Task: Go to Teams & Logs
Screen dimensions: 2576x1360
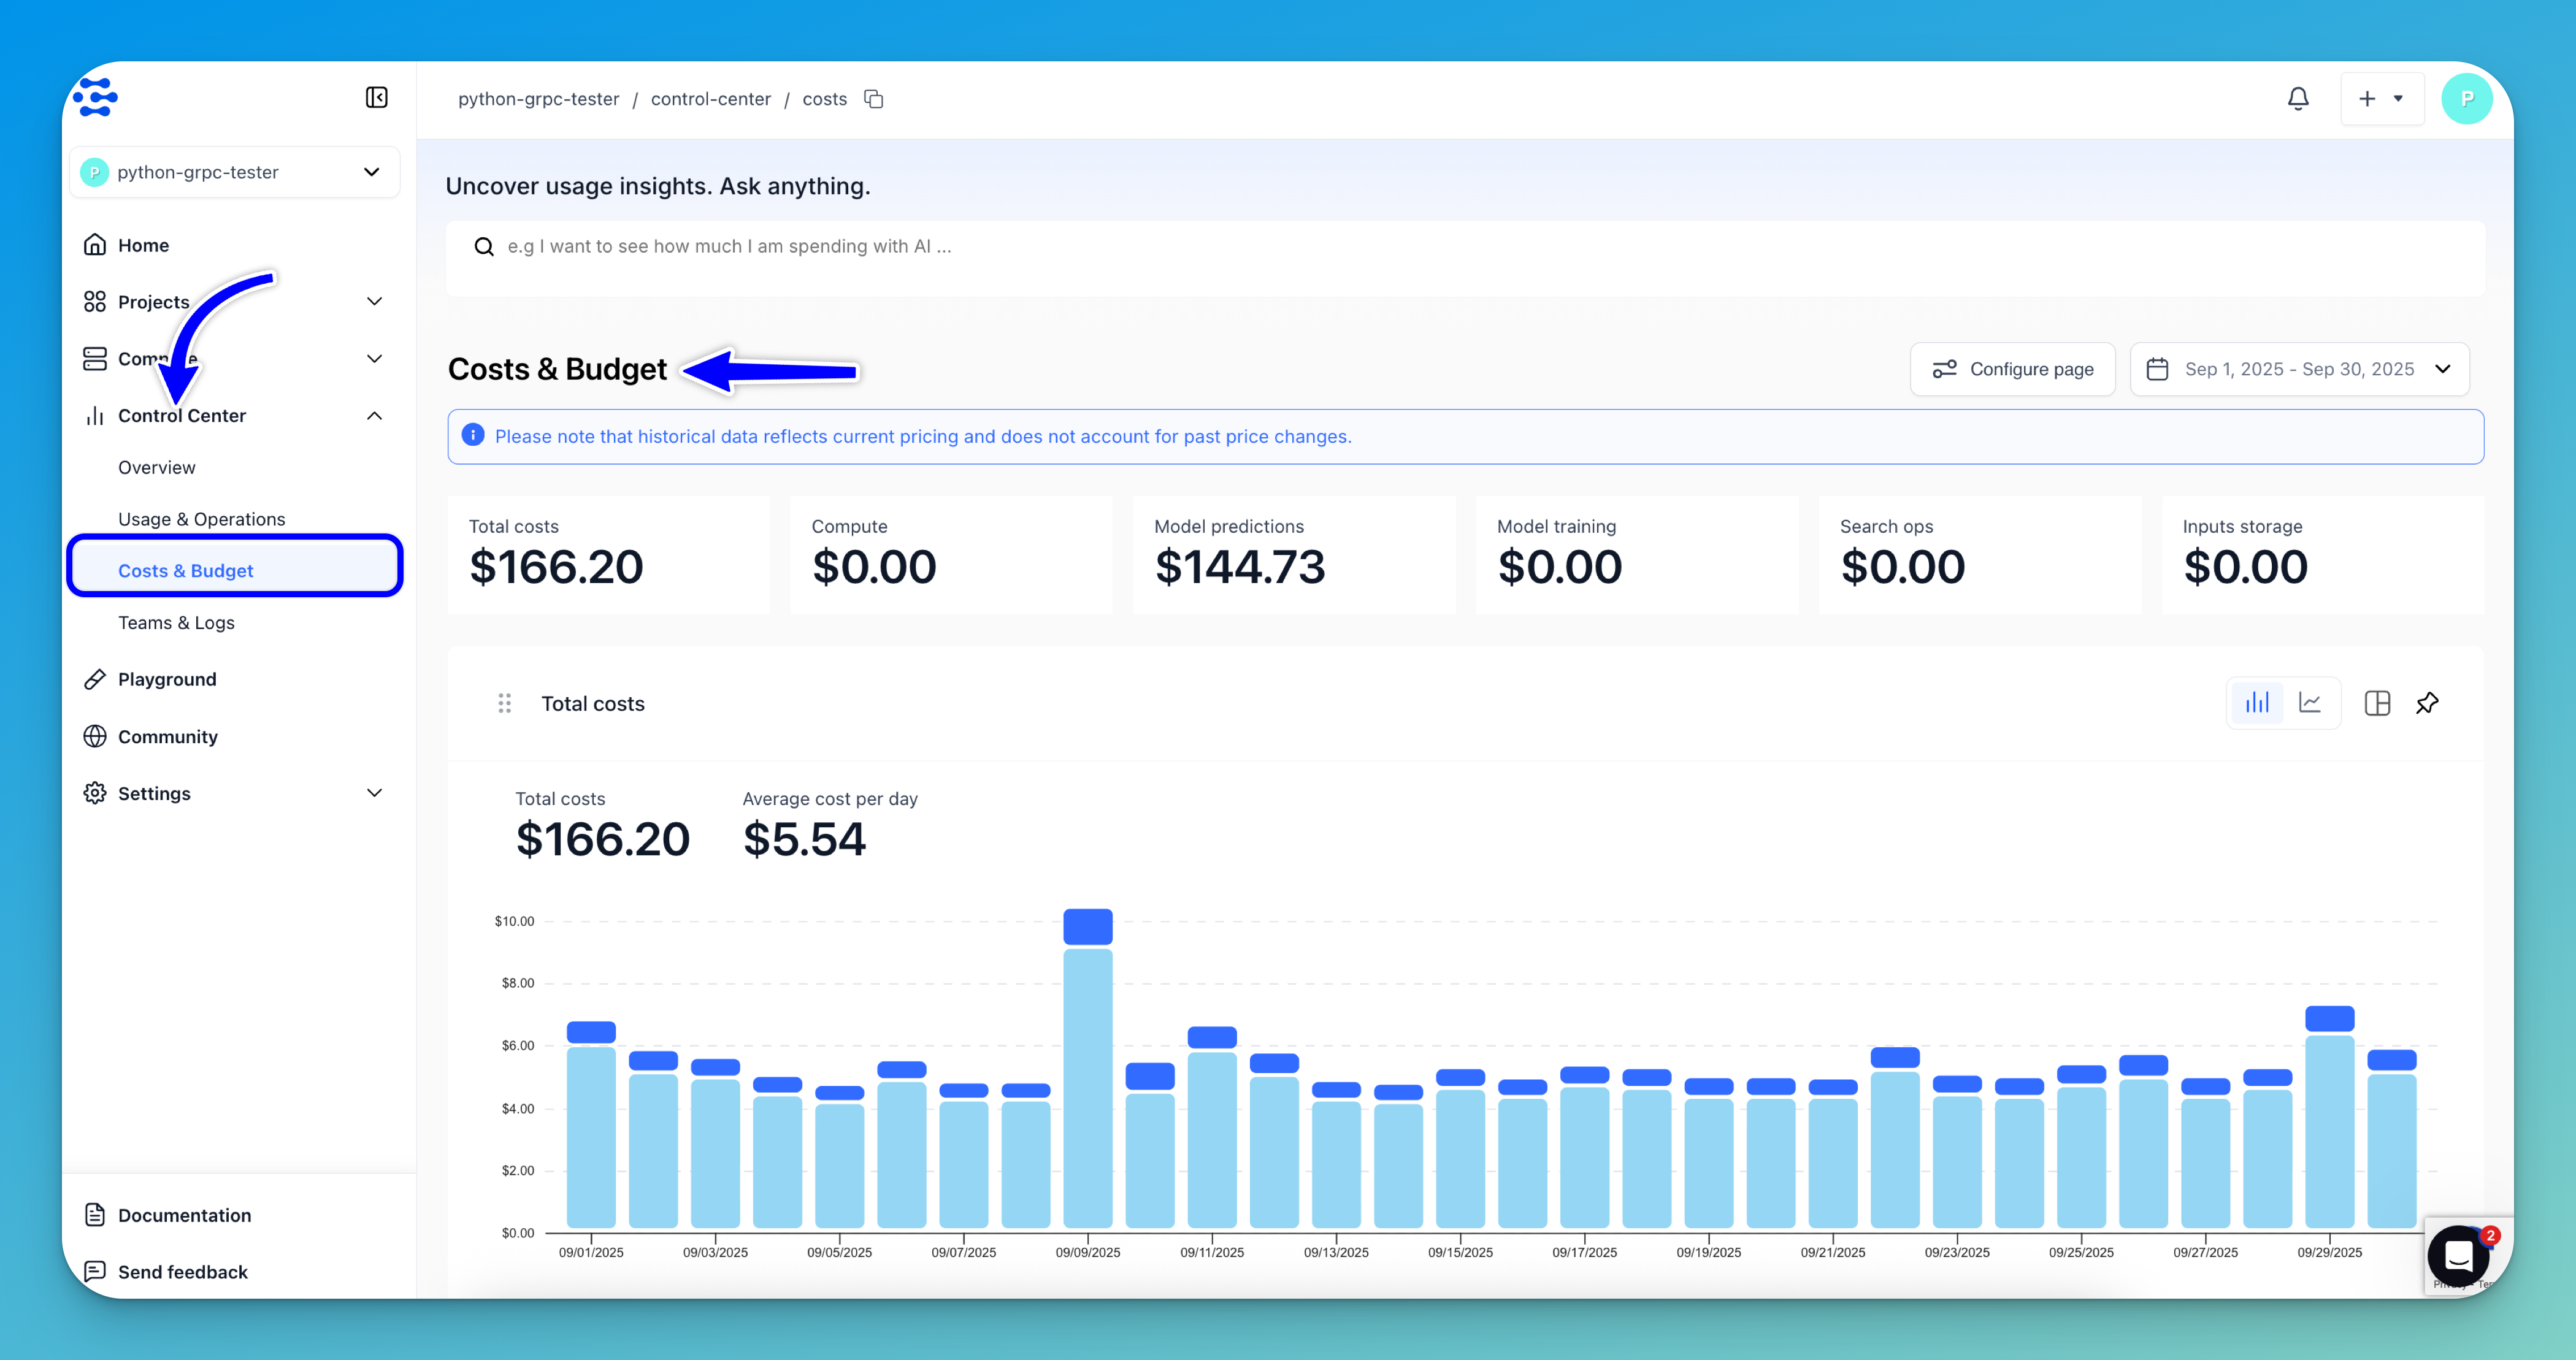Action: [176, 622]
